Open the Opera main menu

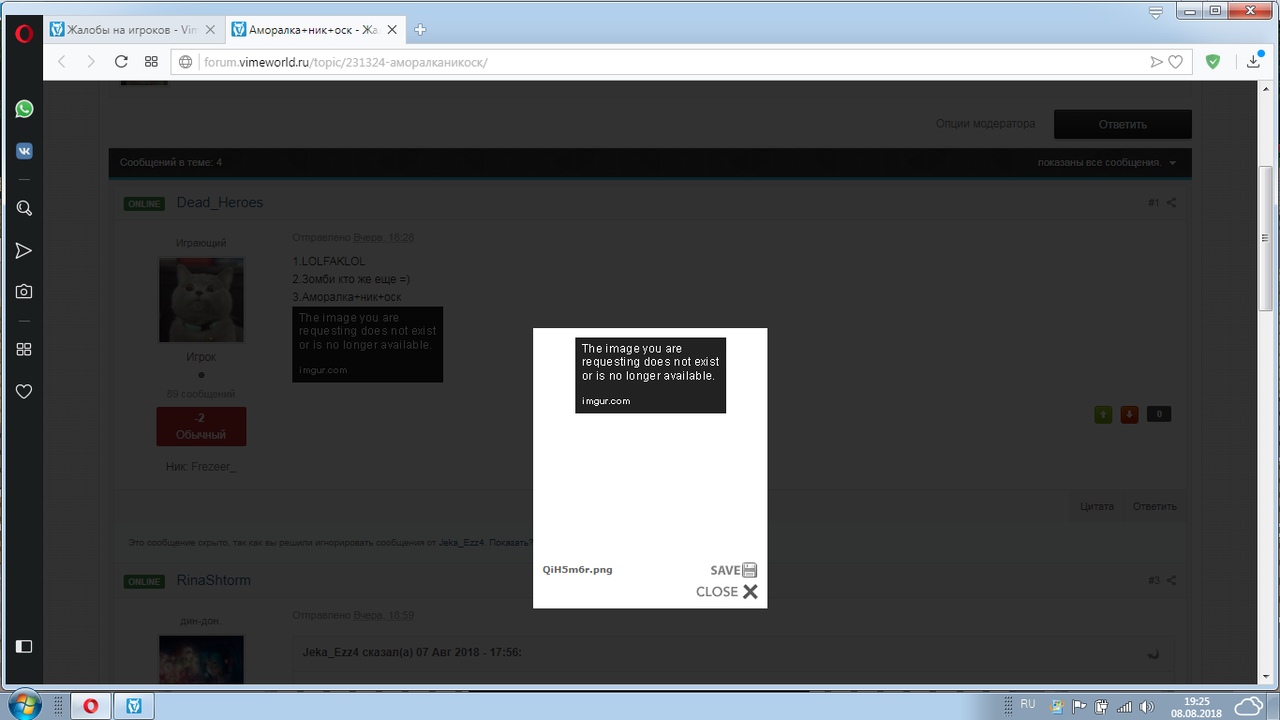point(24,33)
